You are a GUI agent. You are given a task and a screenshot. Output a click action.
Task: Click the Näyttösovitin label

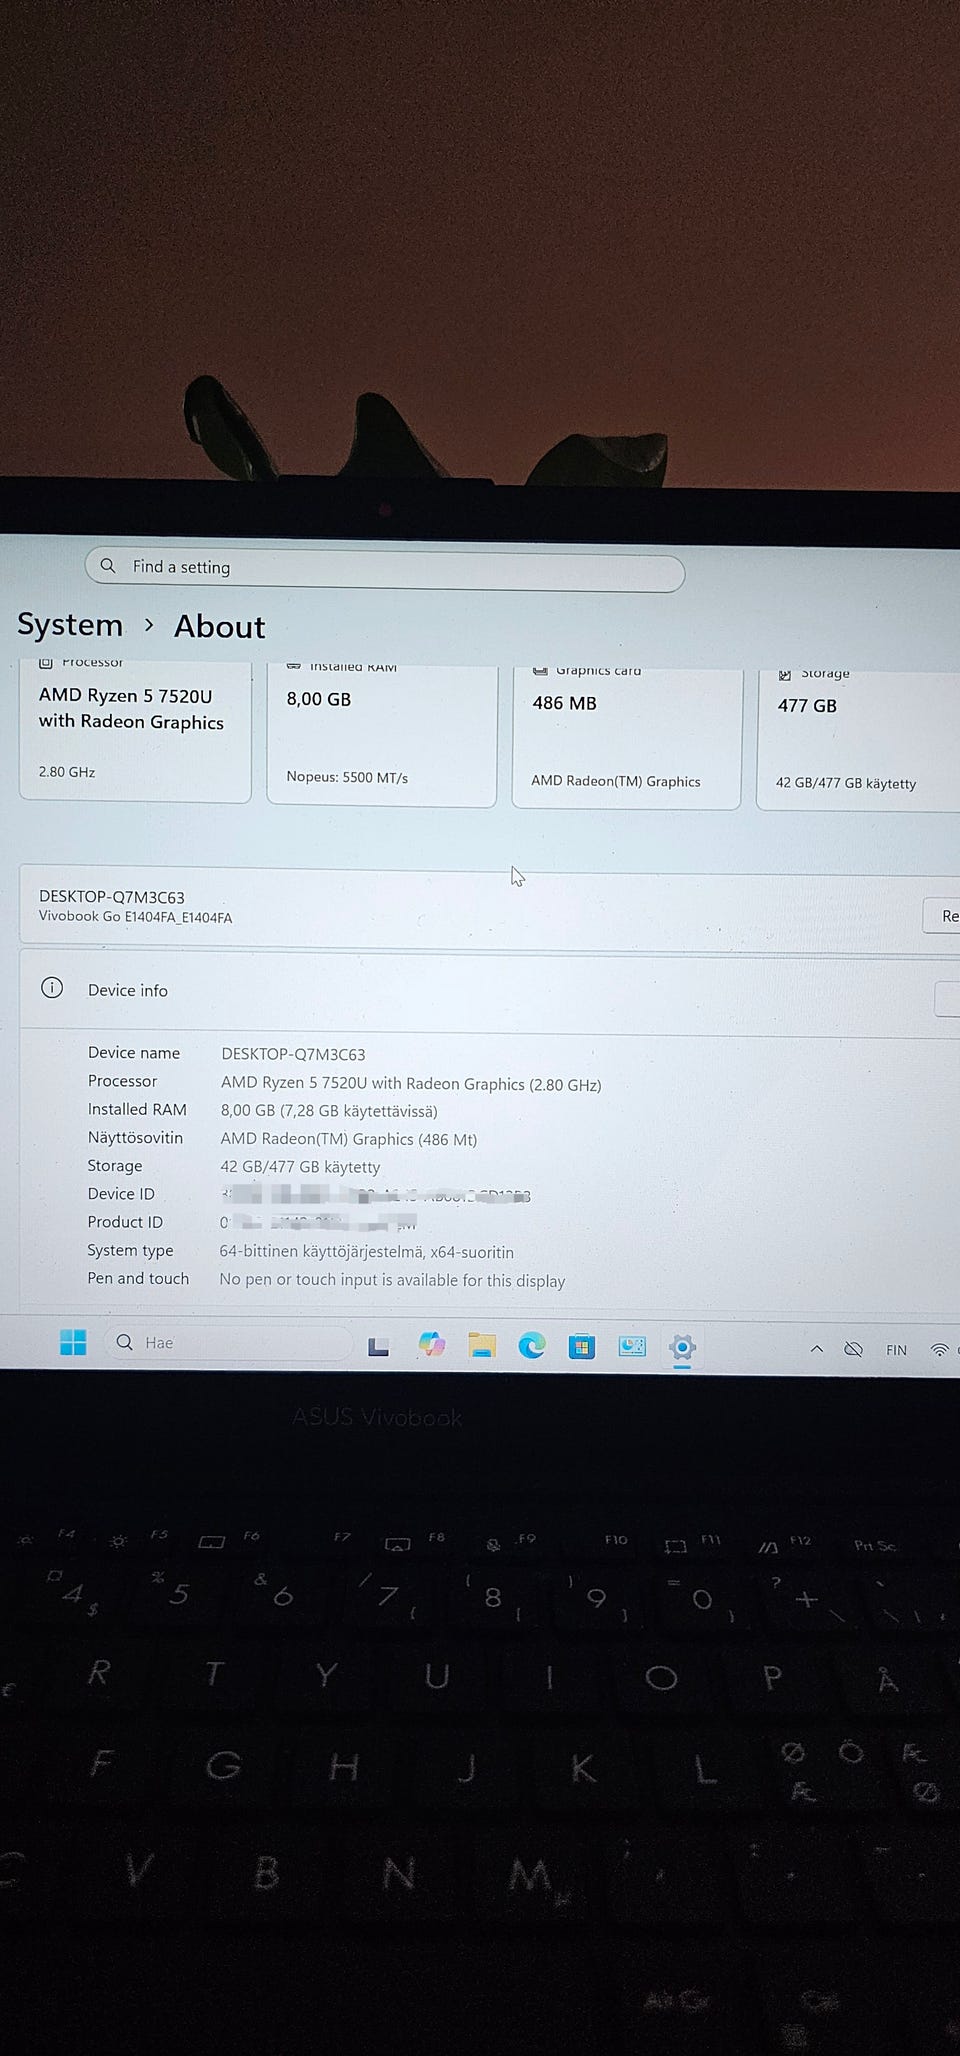pos(135,1138)
